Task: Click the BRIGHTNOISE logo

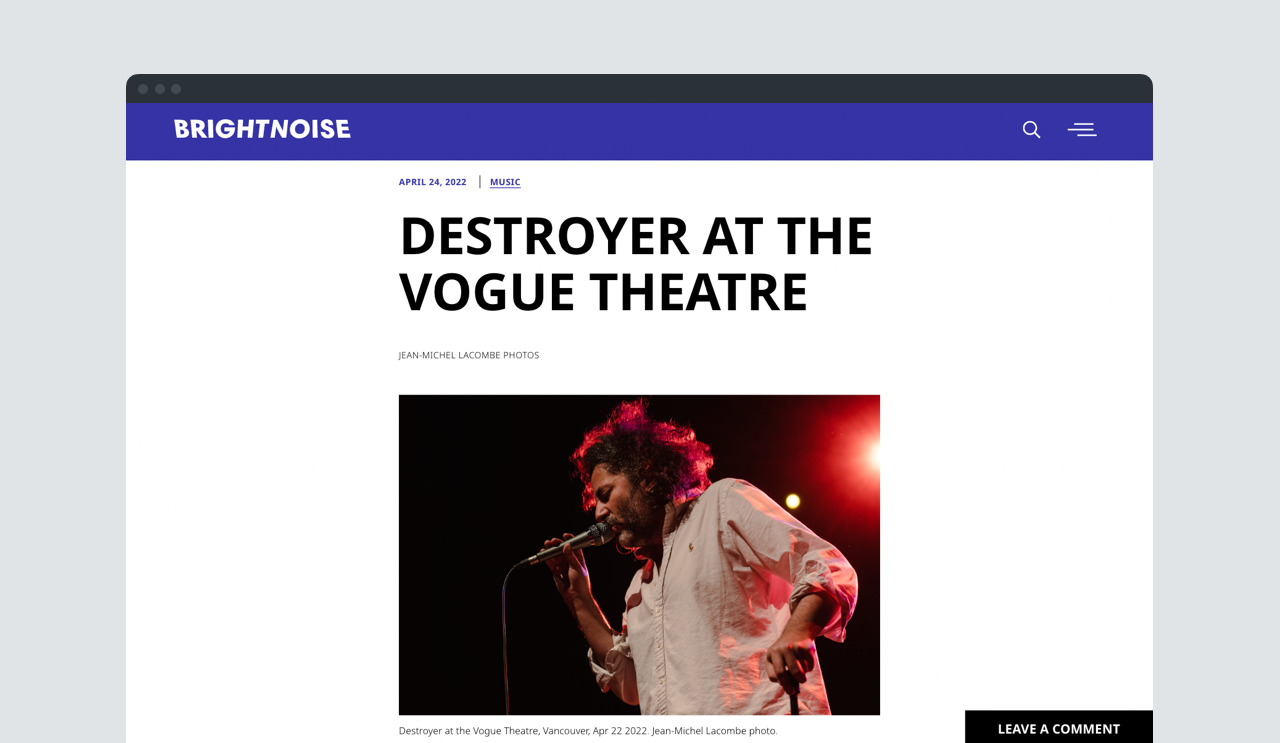Action: coord(262,129)
